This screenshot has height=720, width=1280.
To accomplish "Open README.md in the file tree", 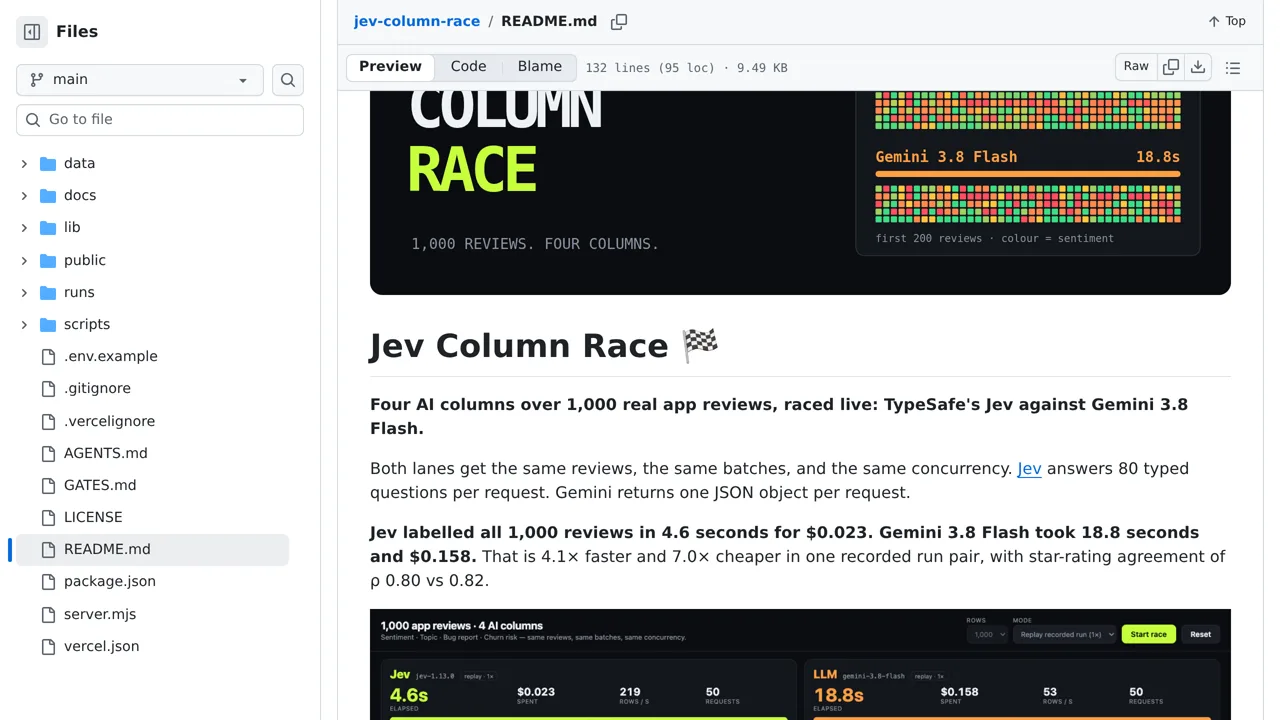I will point(150,549).
